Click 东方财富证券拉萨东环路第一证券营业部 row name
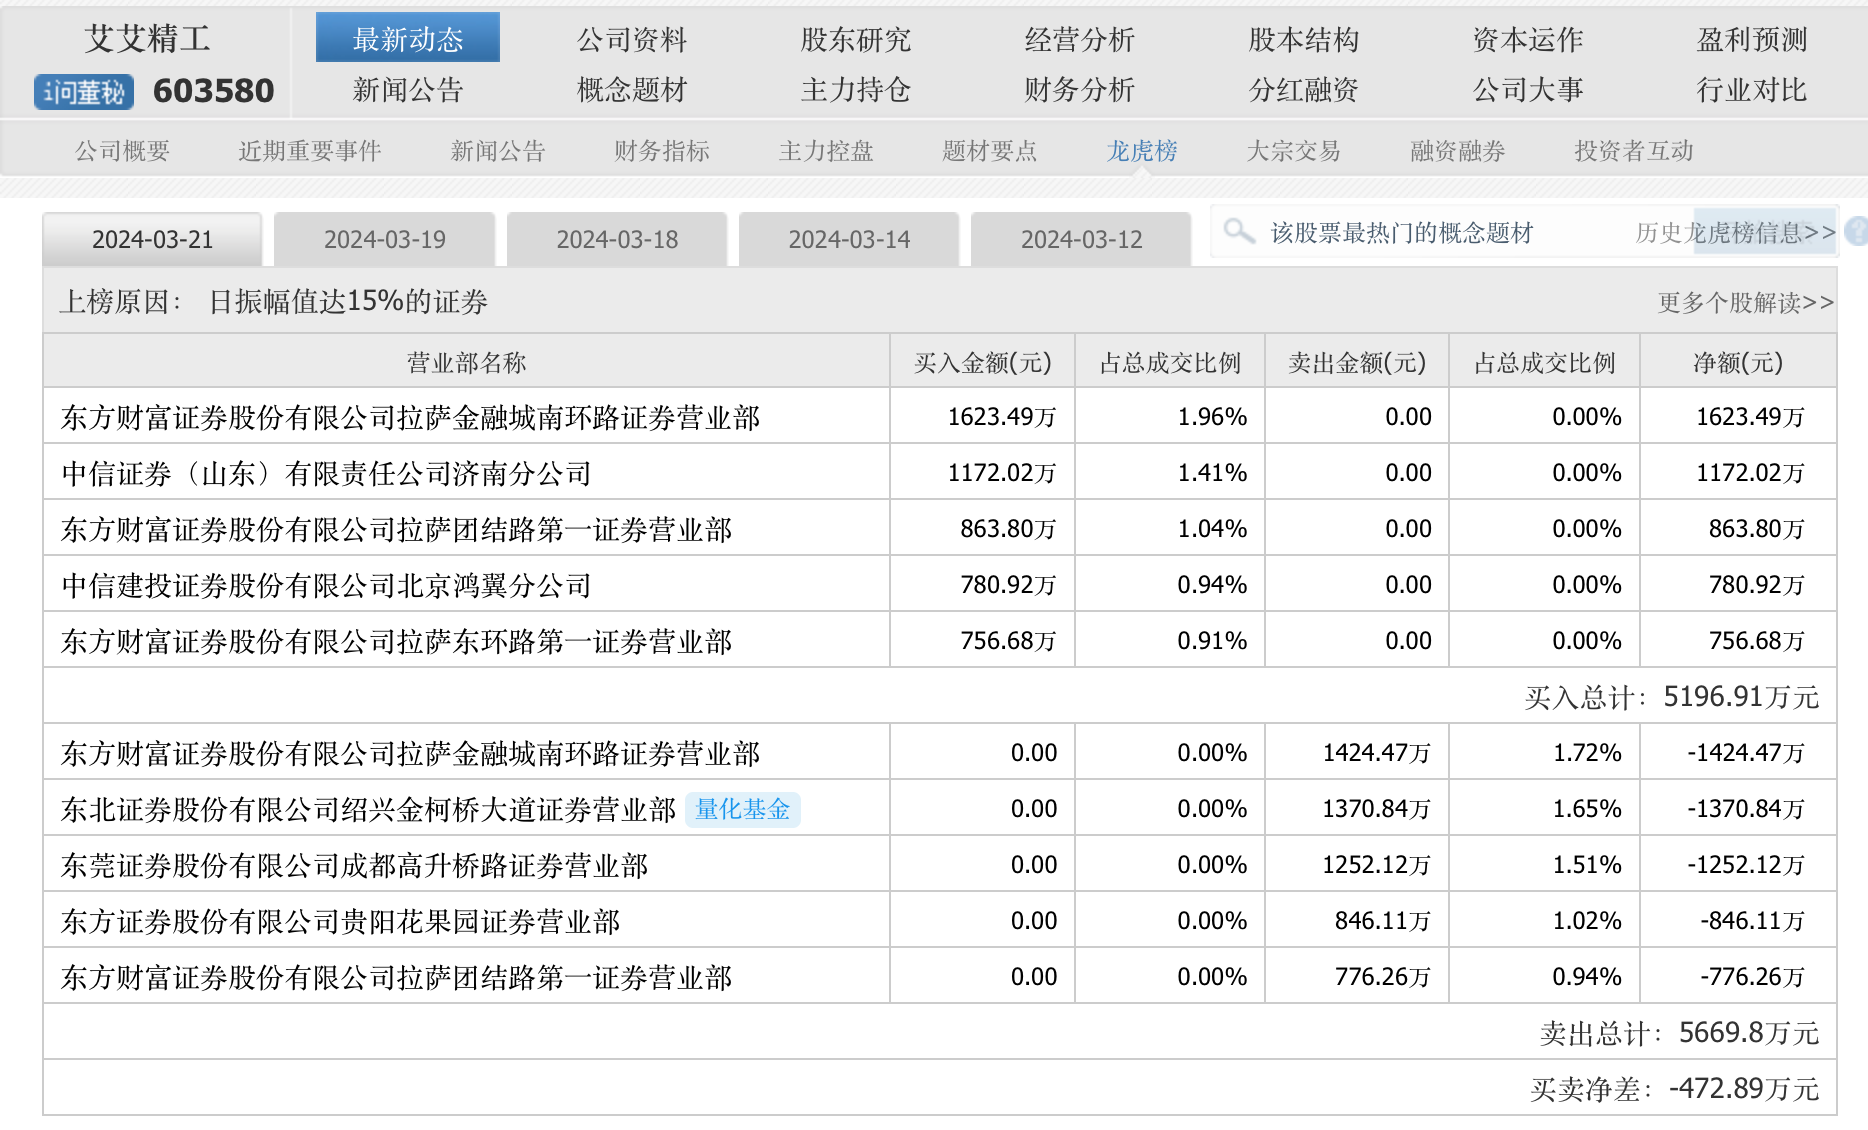The image size is (1868, 1130). coord(397,641)
